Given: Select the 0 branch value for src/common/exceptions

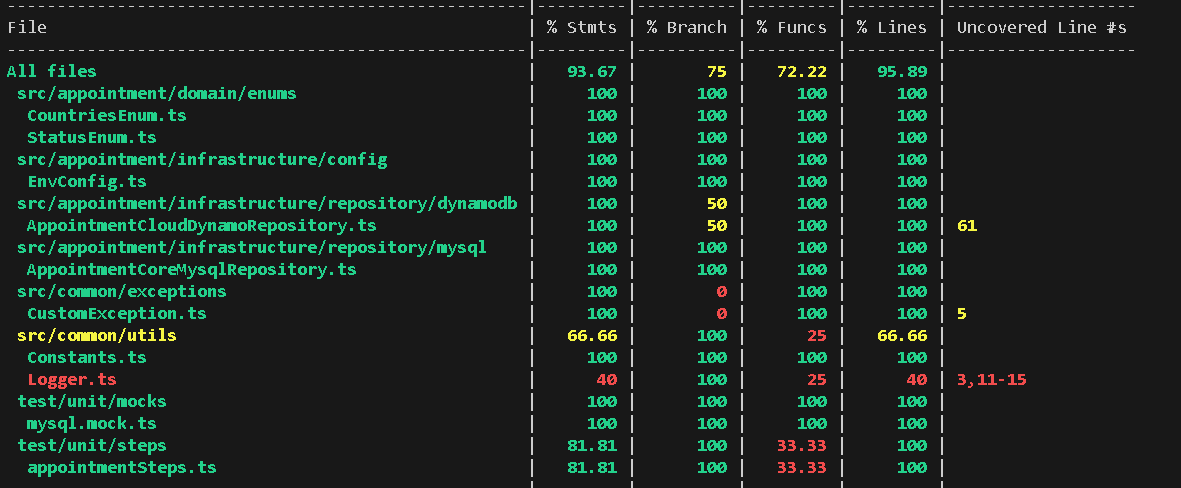Looking at the screenshot, I should click(722, 291).
